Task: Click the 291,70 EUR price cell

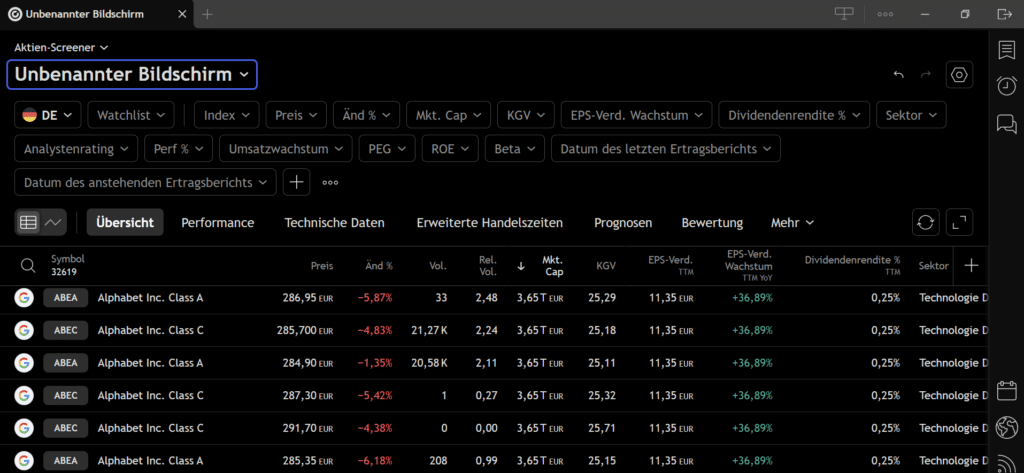Action: tap(307, 428)
